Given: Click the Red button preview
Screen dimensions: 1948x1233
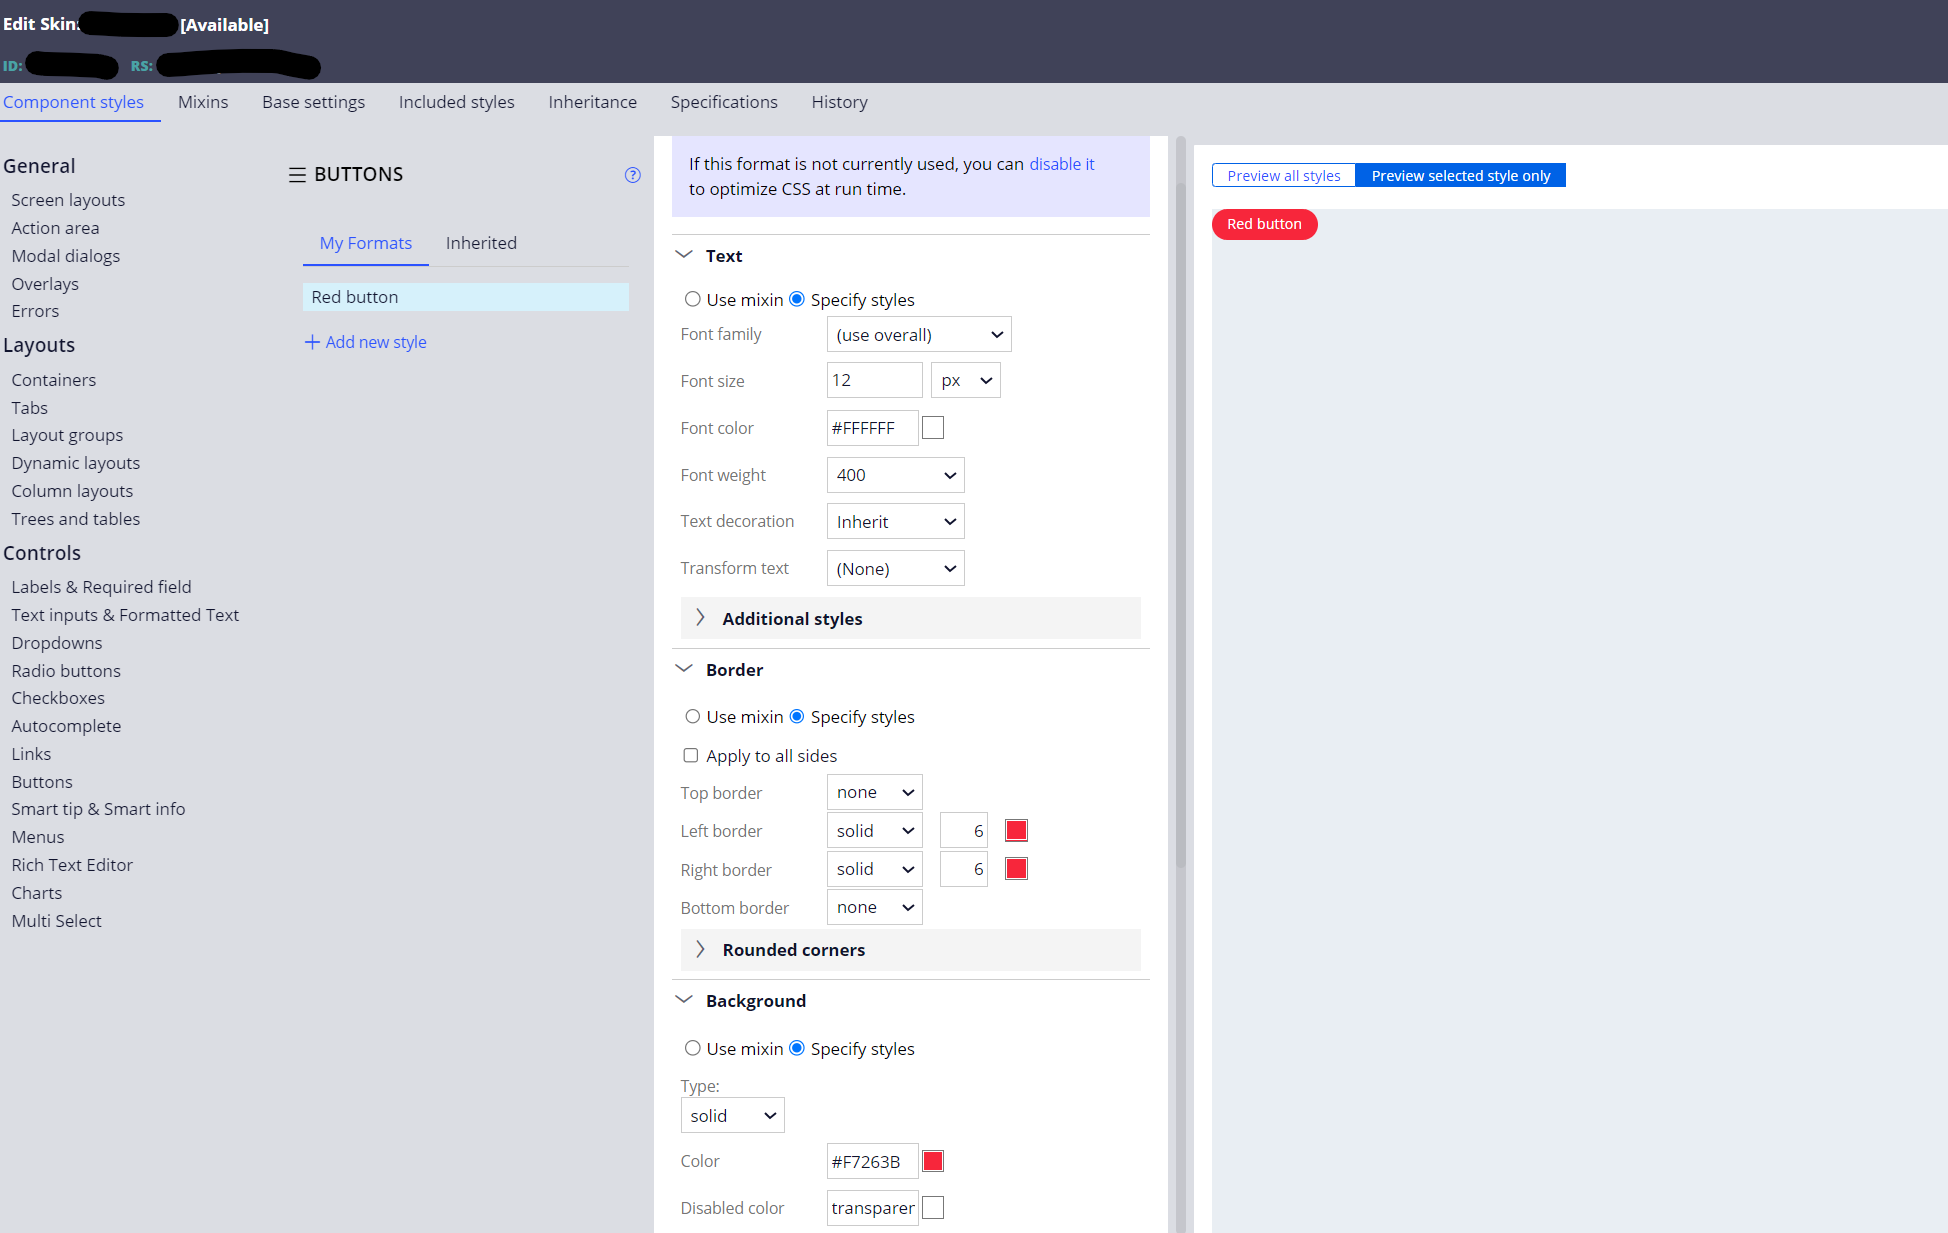Looking at the screenshot, I should click(x=1264, y=224).
